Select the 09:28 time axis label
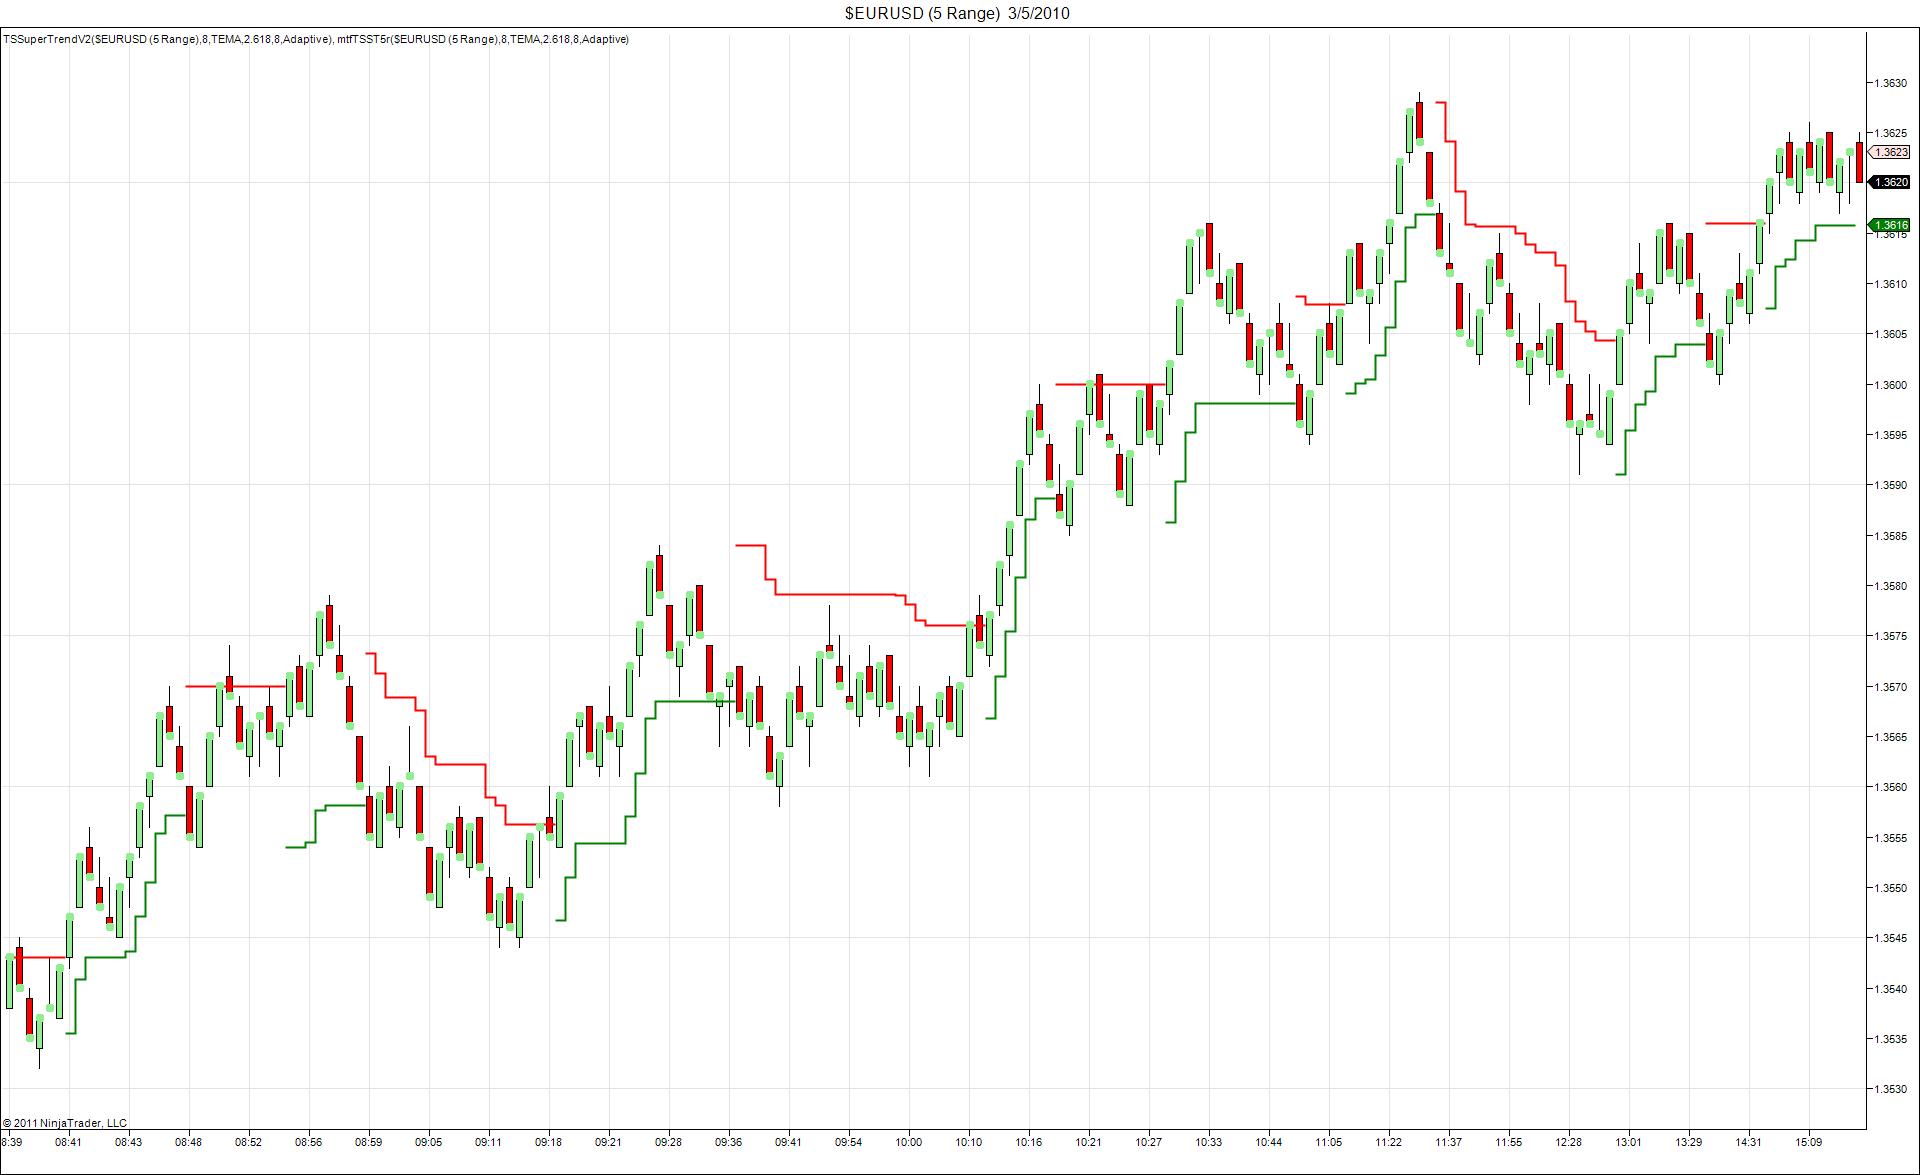Image resolution: width=1920 pixels, height=1175 pixels. tap(668, 1142)
